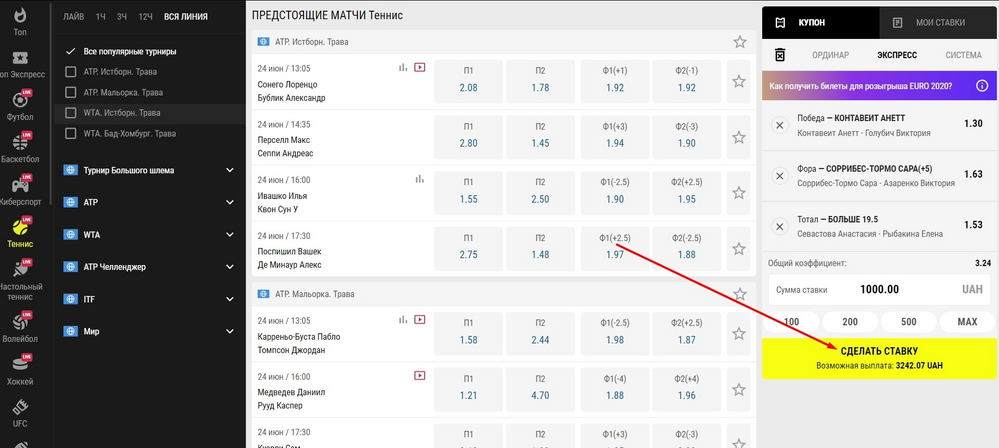The height and width of the screenshot is (448, 999).
Task: Set stake with the MAX button
Action: pyautogui.click(x=966, y=322)
